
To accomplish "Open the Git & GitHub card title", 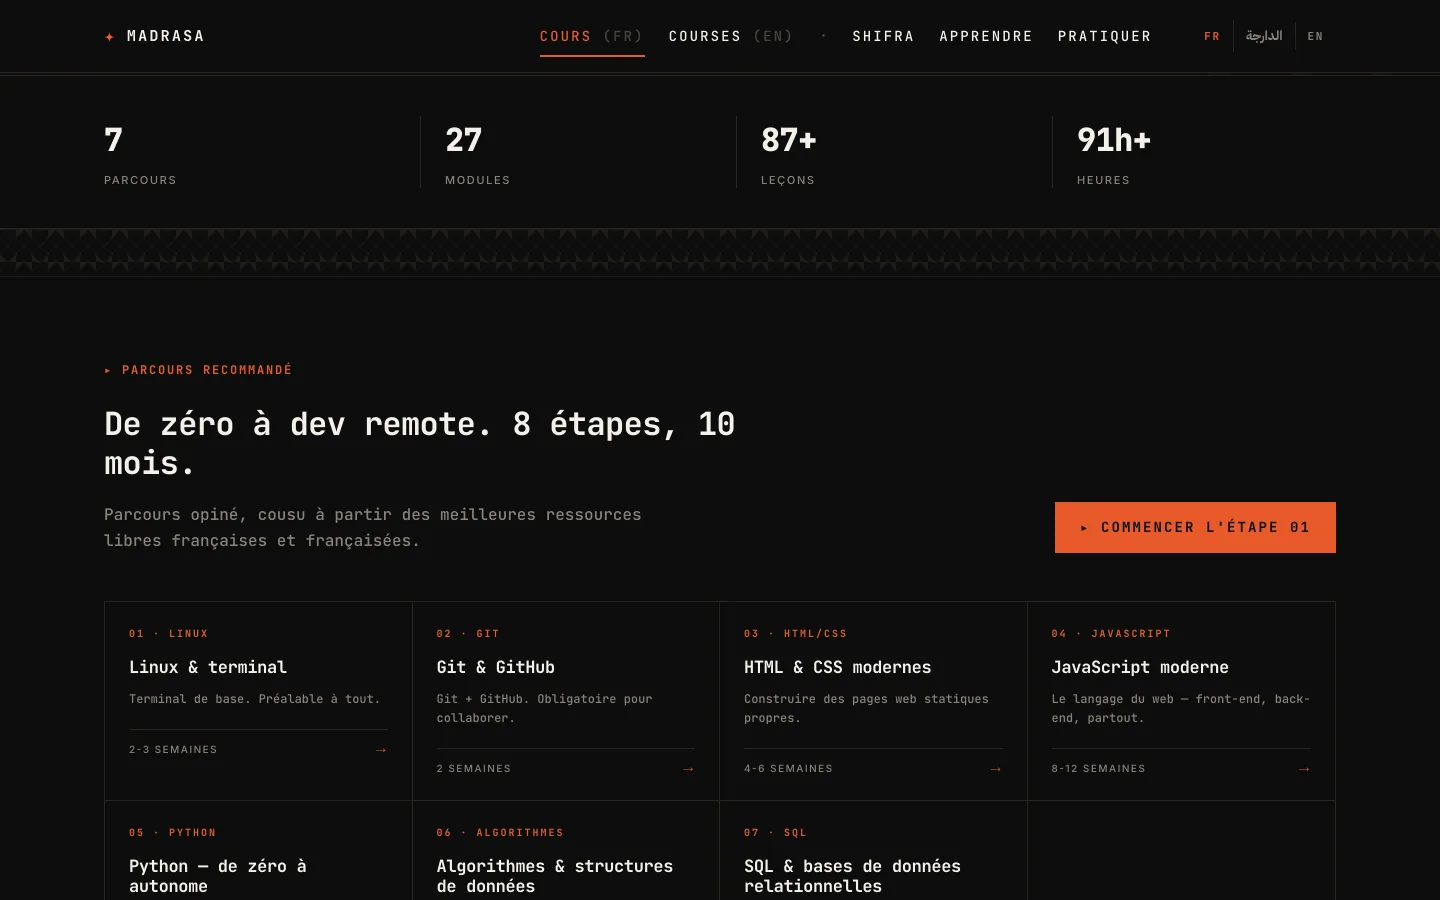I will tap(496, 667).
